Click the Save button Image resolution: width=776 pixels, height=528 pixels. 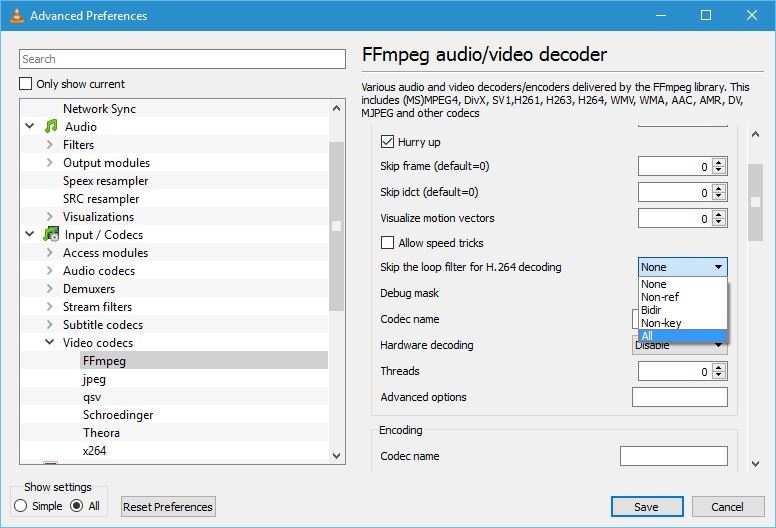[647, 507]
